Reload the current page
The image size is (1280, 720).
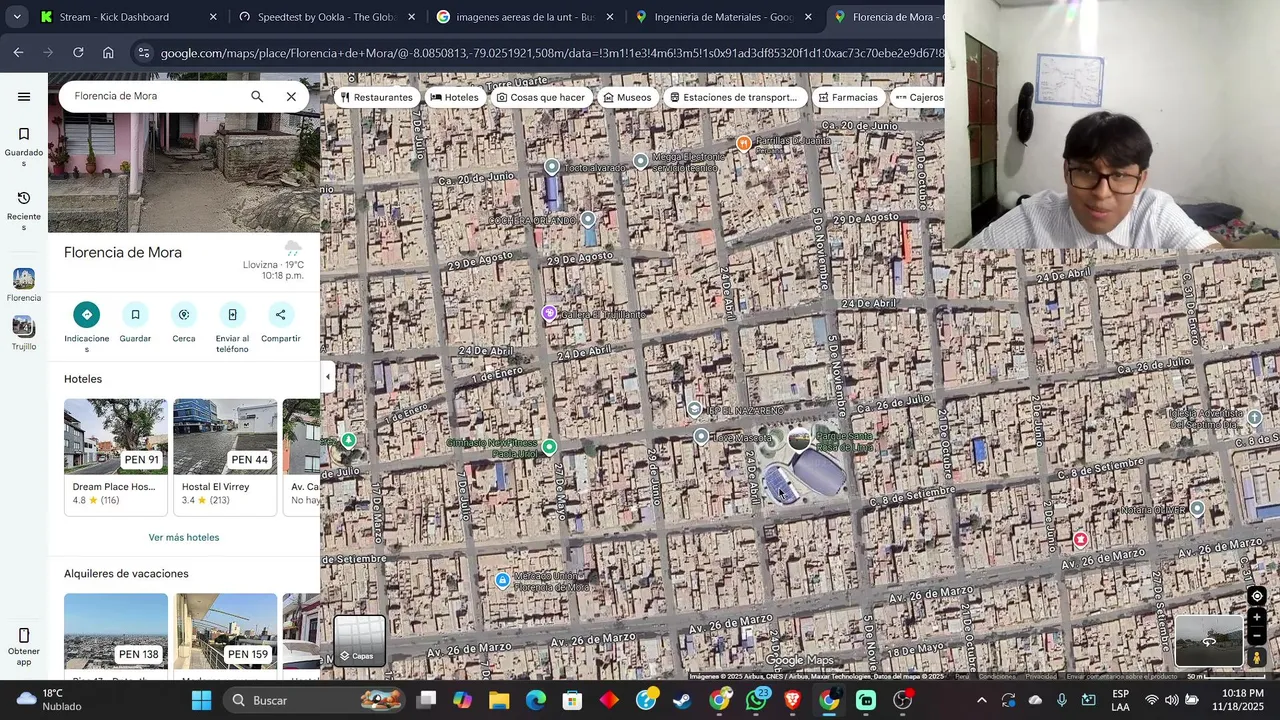tap(78, 53)
